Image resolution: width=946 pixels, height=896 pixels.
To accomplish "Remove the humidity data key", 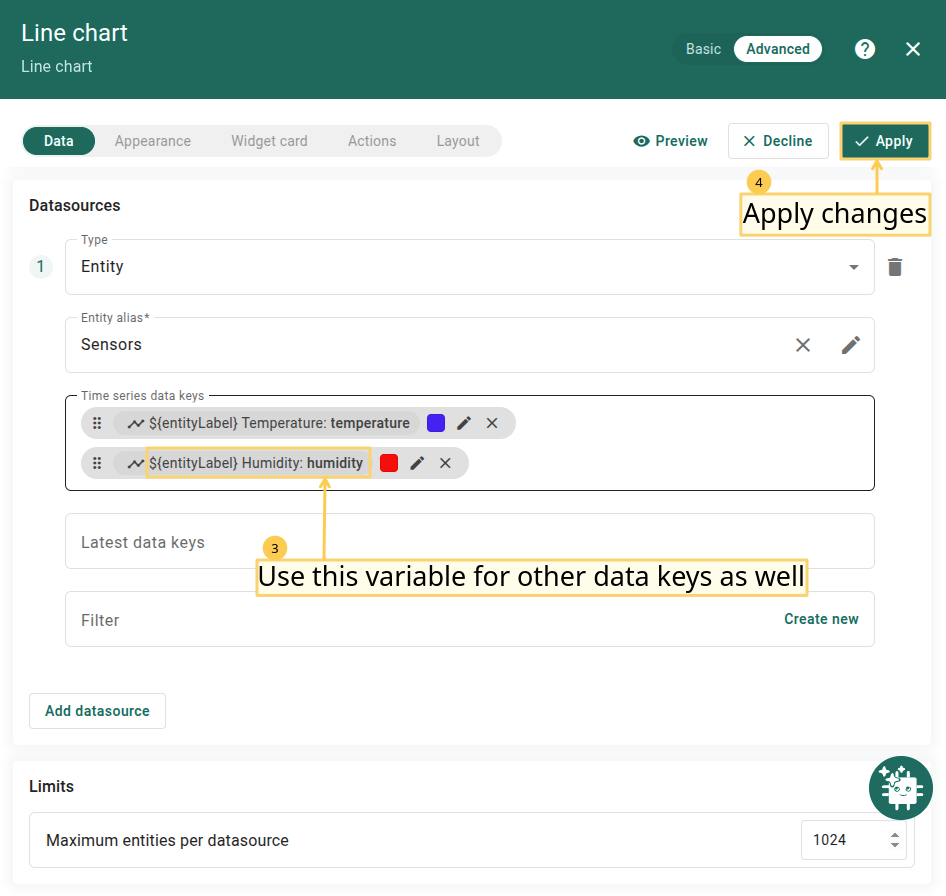I will (x=445, y=463).
